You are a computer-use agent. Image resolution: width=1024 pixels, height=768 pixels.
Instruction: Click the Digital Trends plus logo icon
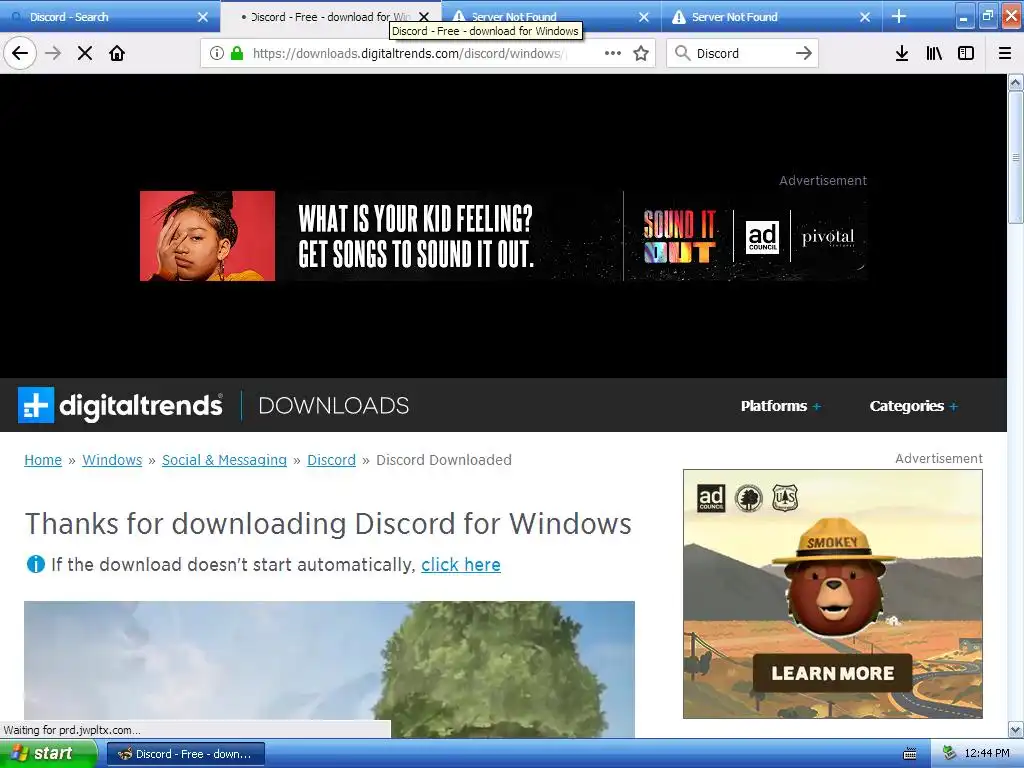36,405
